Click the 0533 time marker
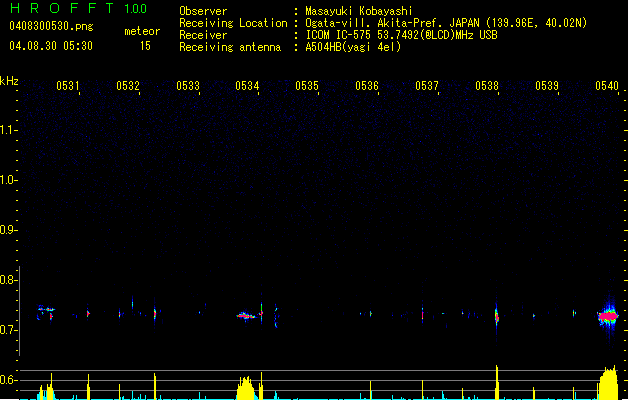 pos(188,86)
